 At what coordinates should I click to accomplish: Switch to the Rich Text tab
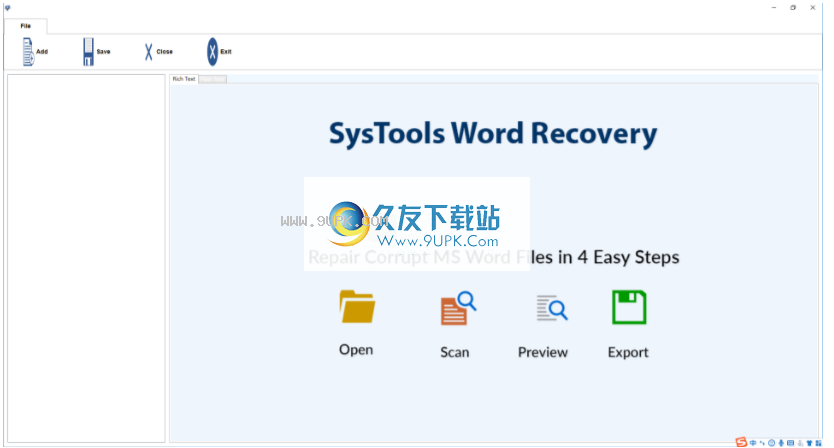(184, 79)
